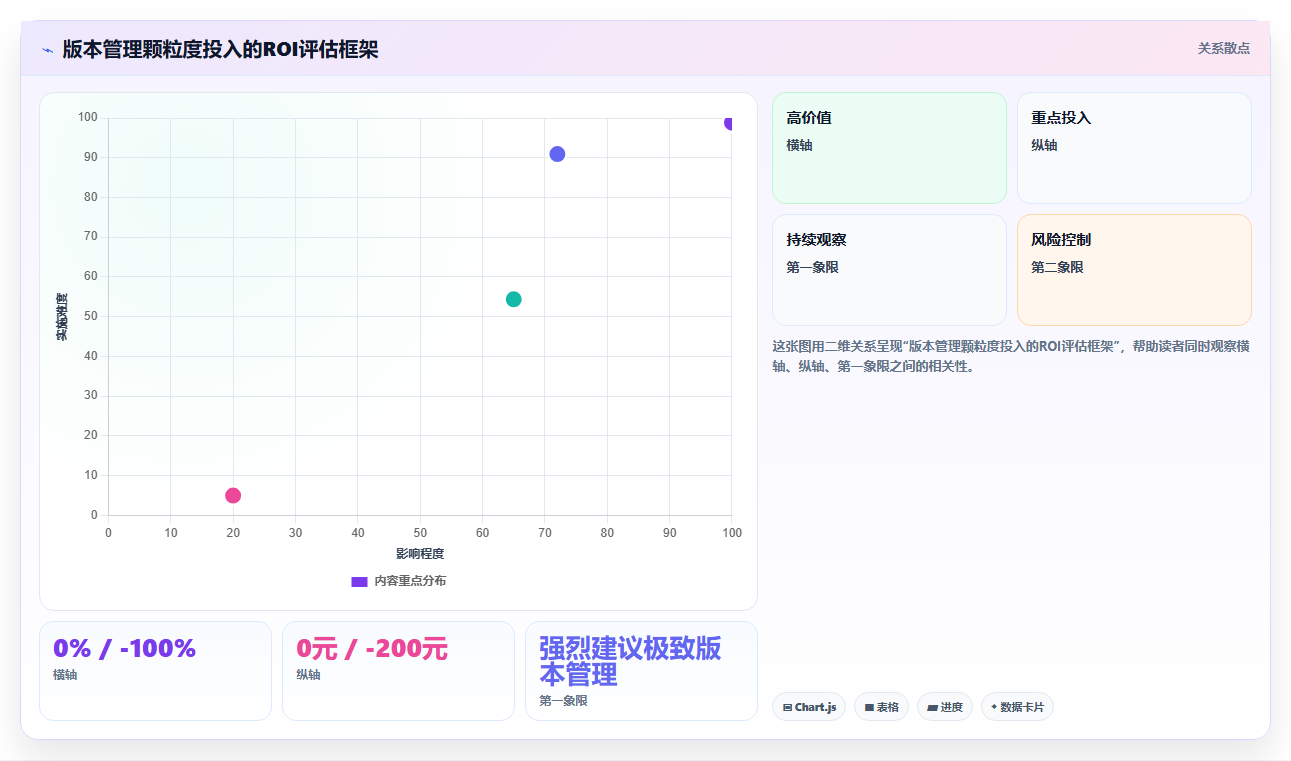Click the 进度 tag chip
This screenshot has height=761, width=1291.
tap(945, 707)
